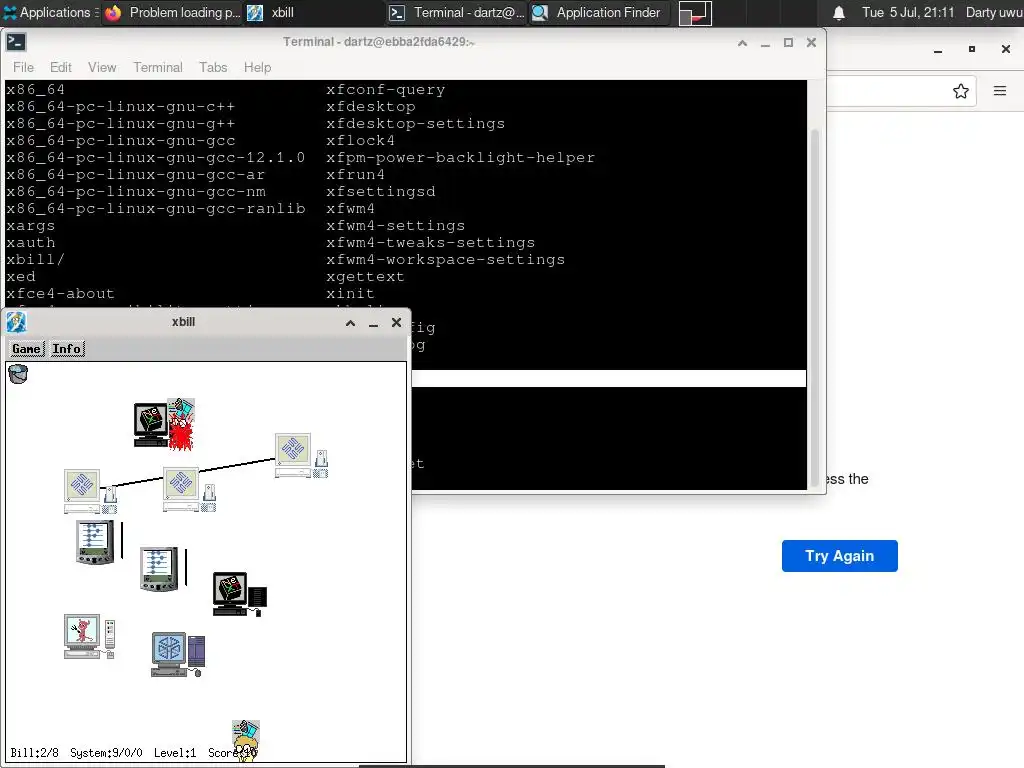Open the terminal File menu
Viewport: 1024px width, 768px height.
tap(24, 67)
